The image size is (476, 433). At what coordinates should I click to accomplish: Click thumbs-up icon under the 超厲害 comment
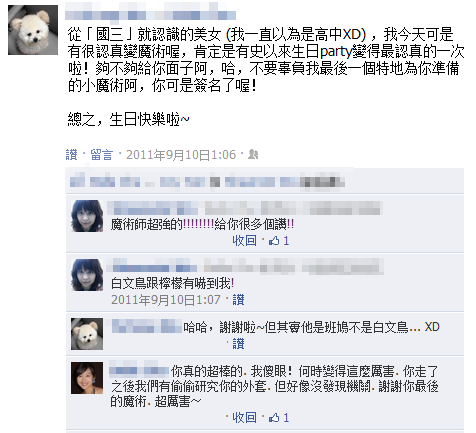[274, 417]
